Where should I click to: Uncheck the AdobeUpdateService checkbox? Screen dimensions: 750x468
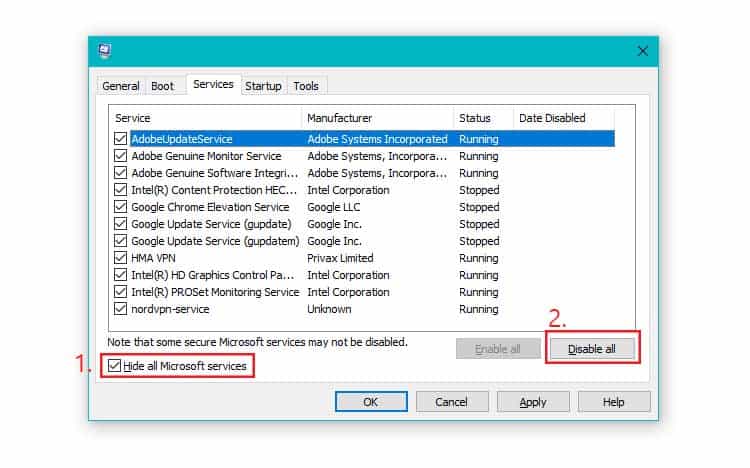[121, 139]
